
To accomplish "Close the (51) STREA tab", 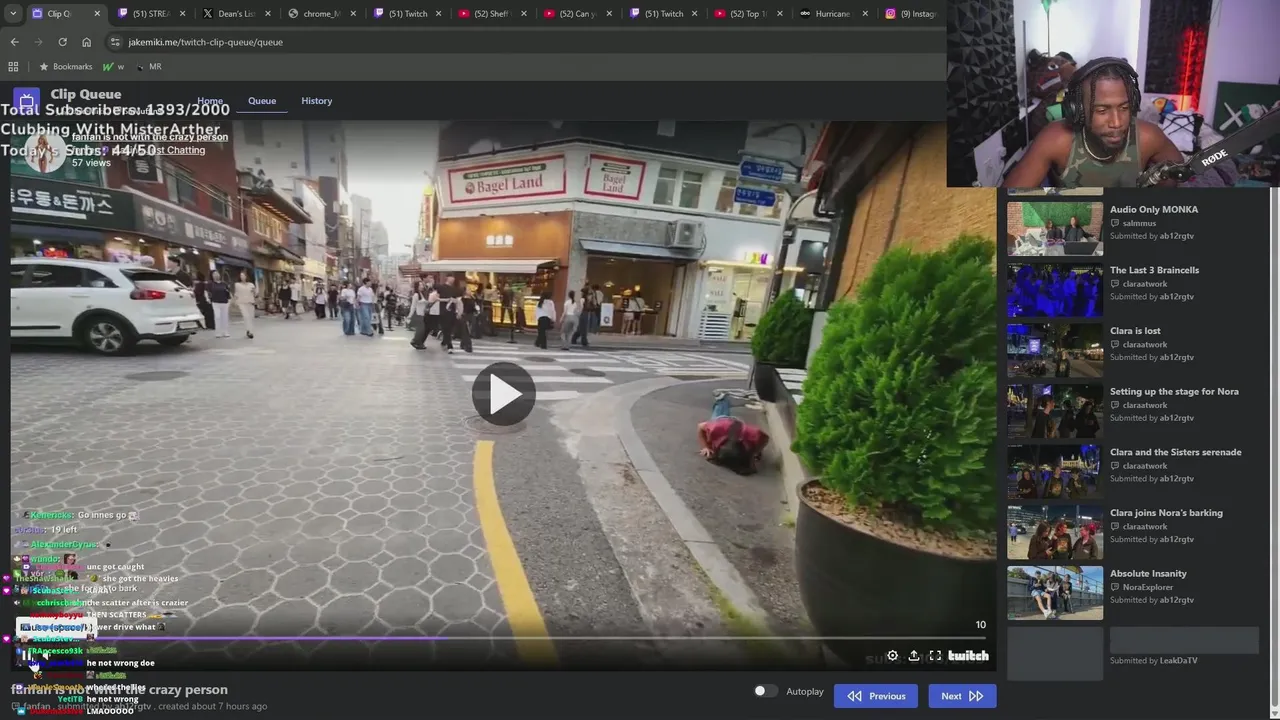I will point(182,14).
